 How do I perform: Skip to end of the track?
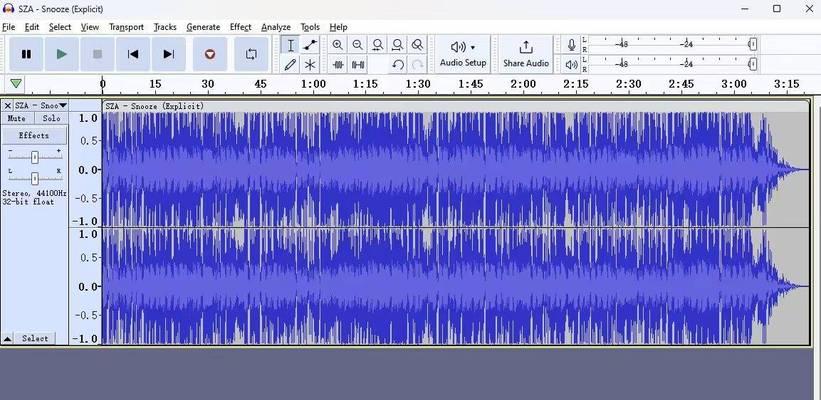coord(169,54)
